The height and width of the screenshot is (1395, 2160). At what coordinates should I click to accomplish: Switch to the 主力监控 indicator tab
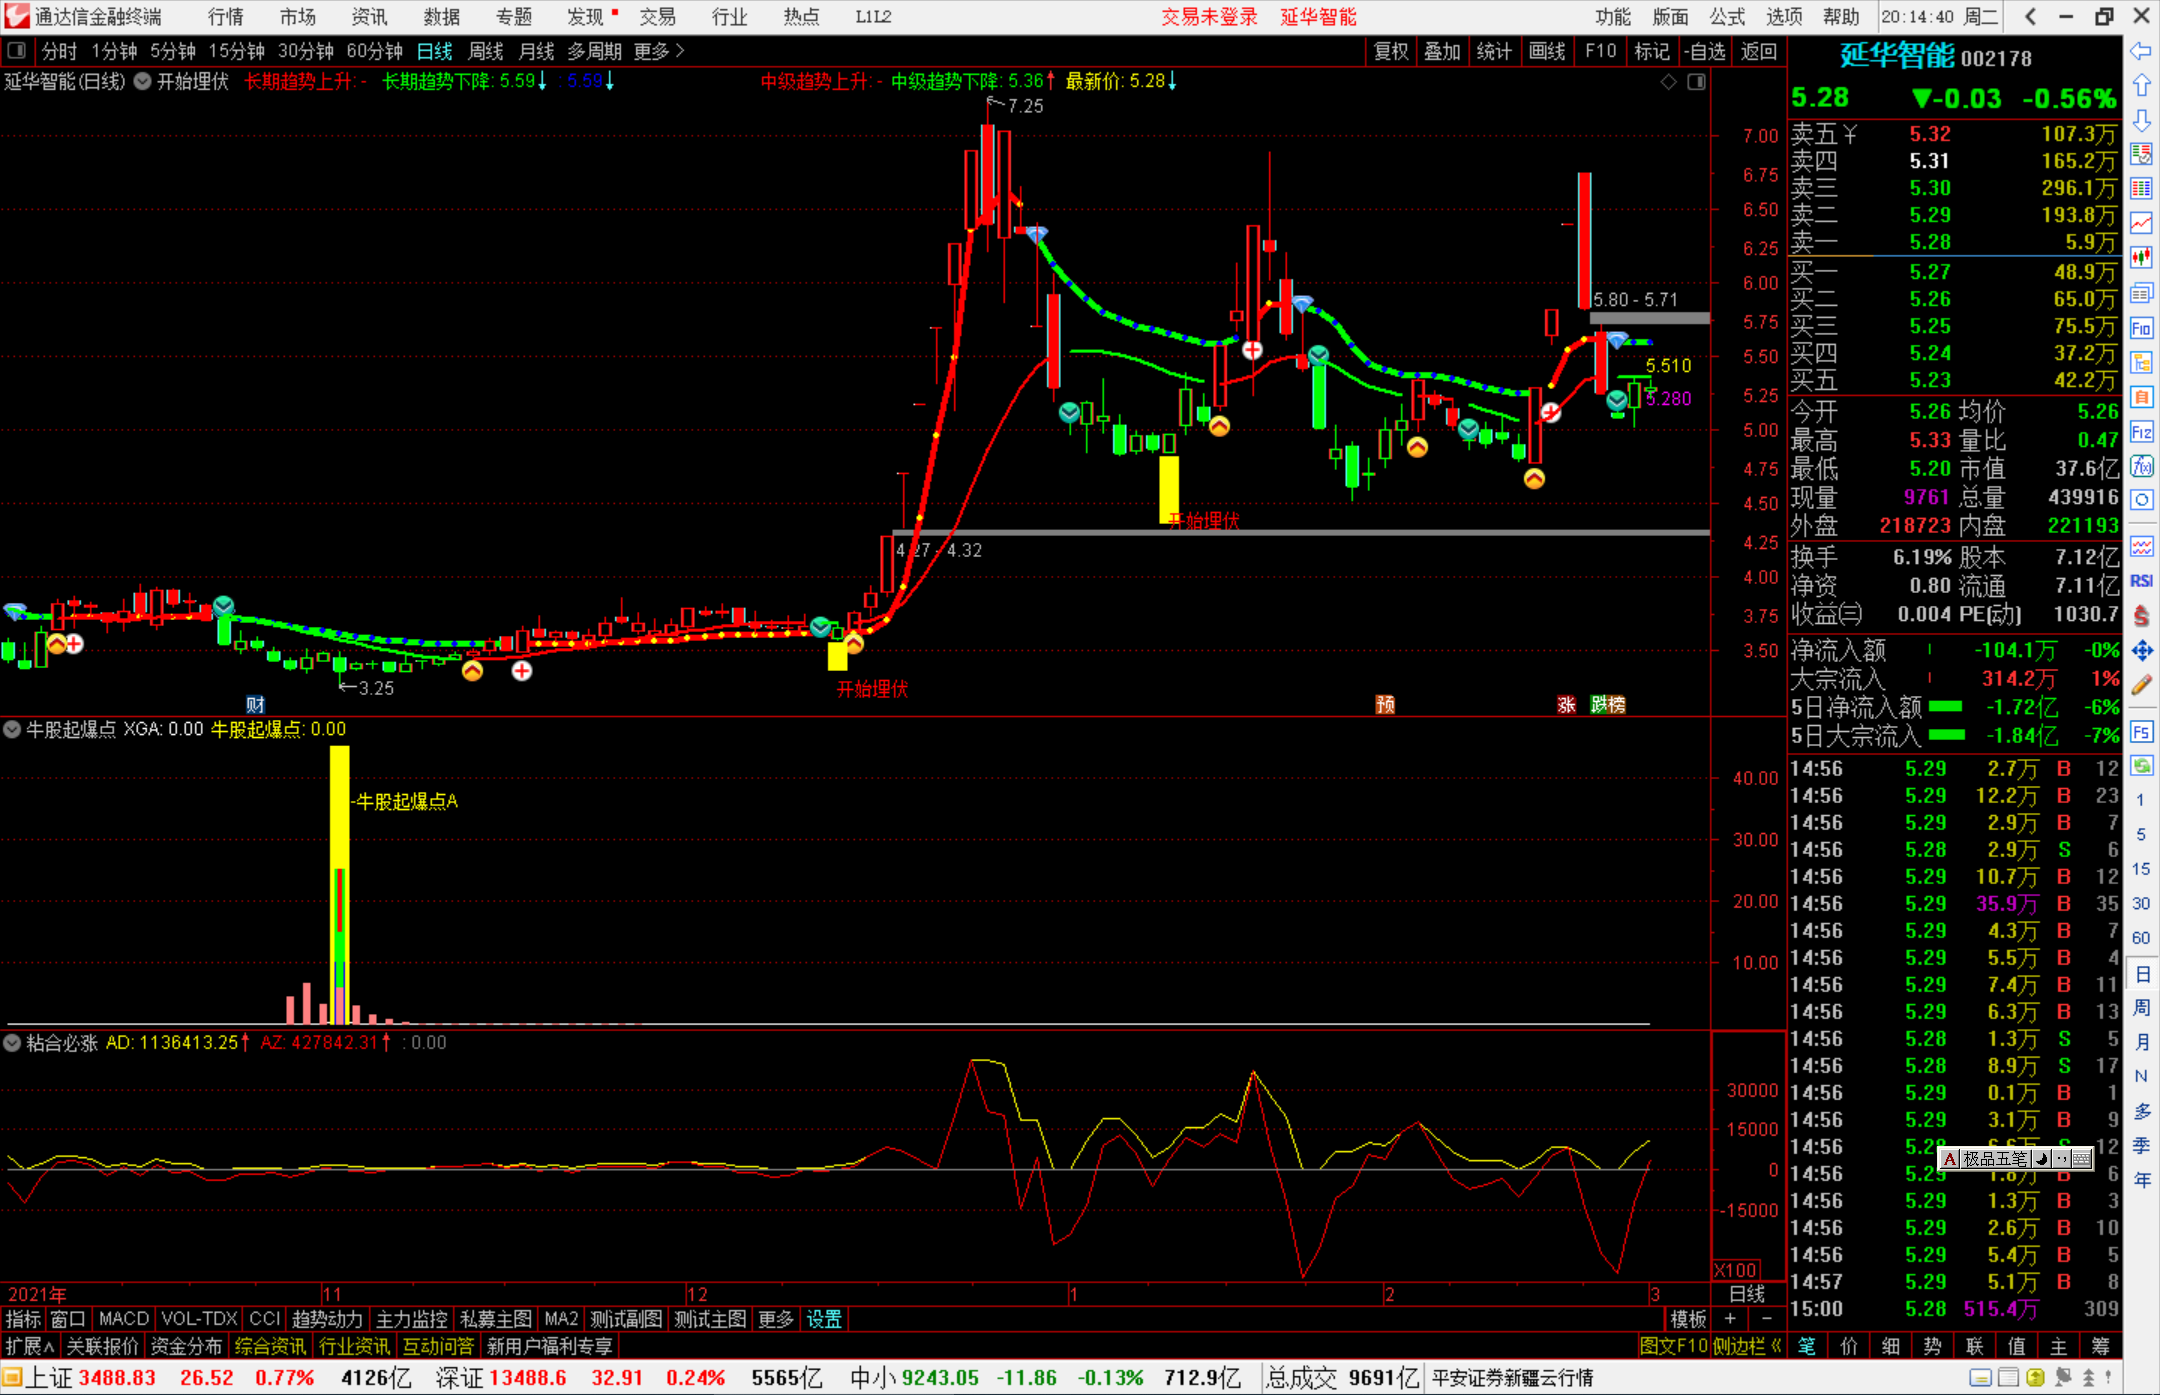pyautogui.click(x=412, y=1319)
